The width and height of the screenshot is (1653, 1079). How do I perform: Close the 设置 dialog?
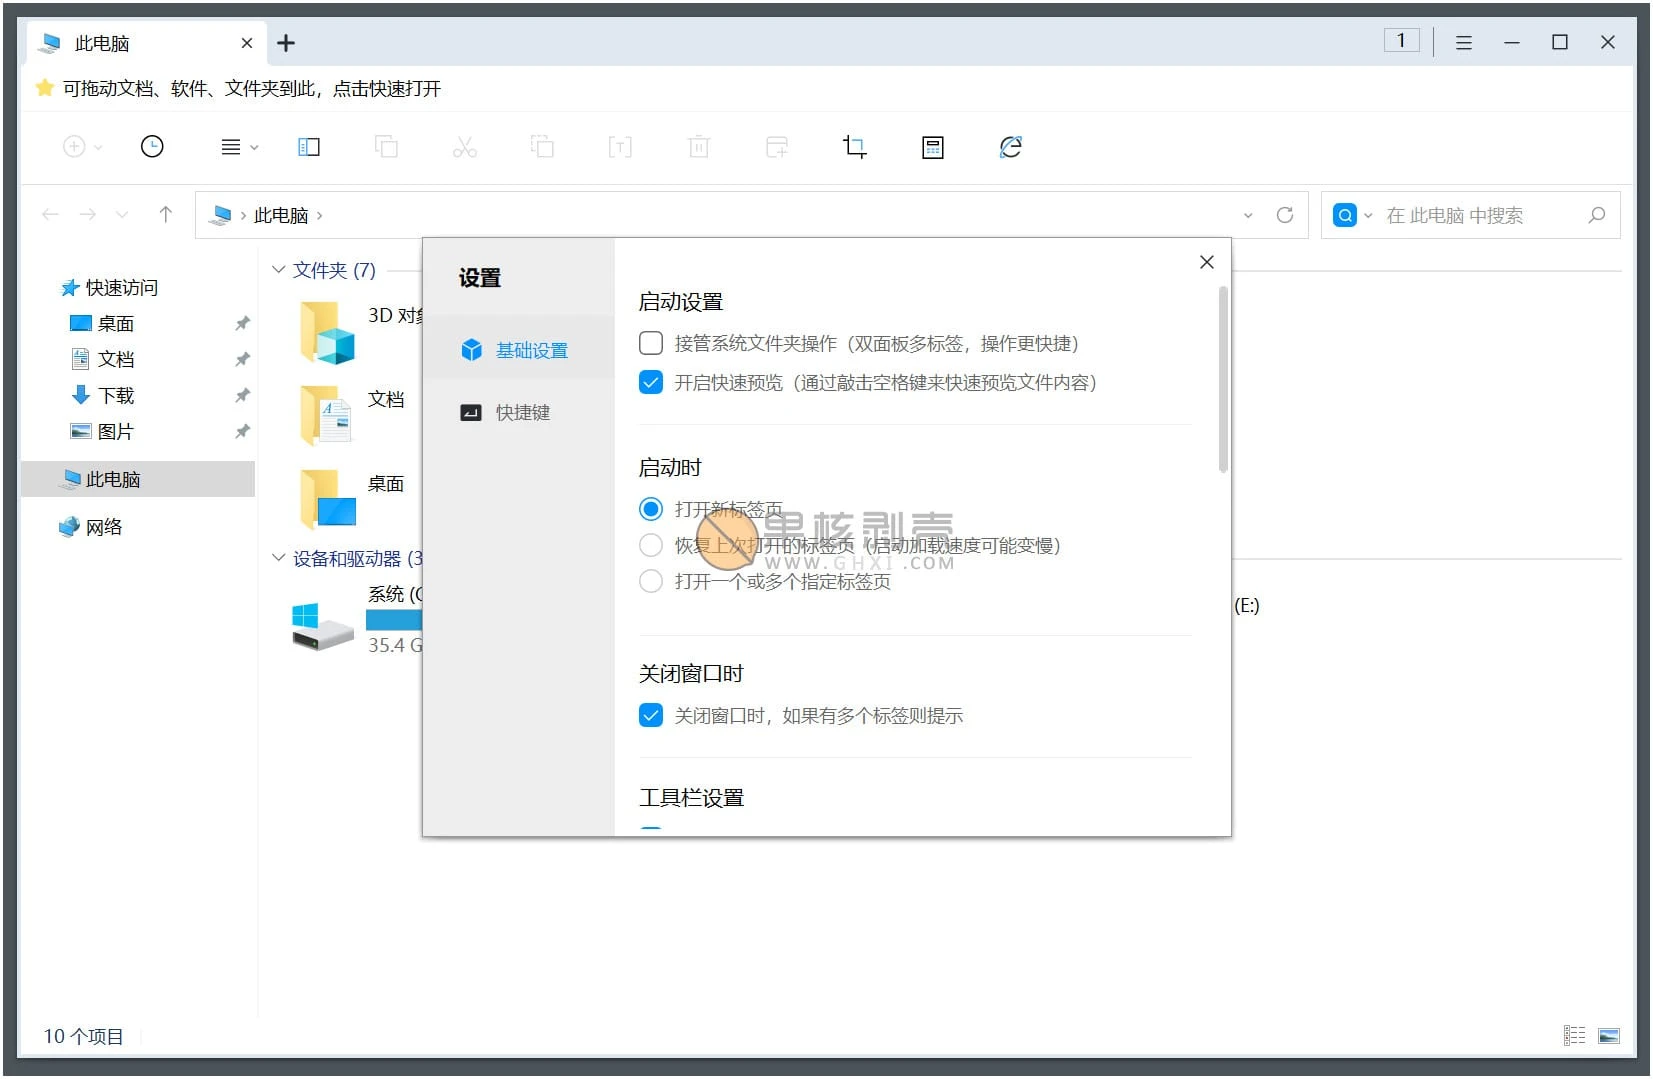coord(1207,262)
